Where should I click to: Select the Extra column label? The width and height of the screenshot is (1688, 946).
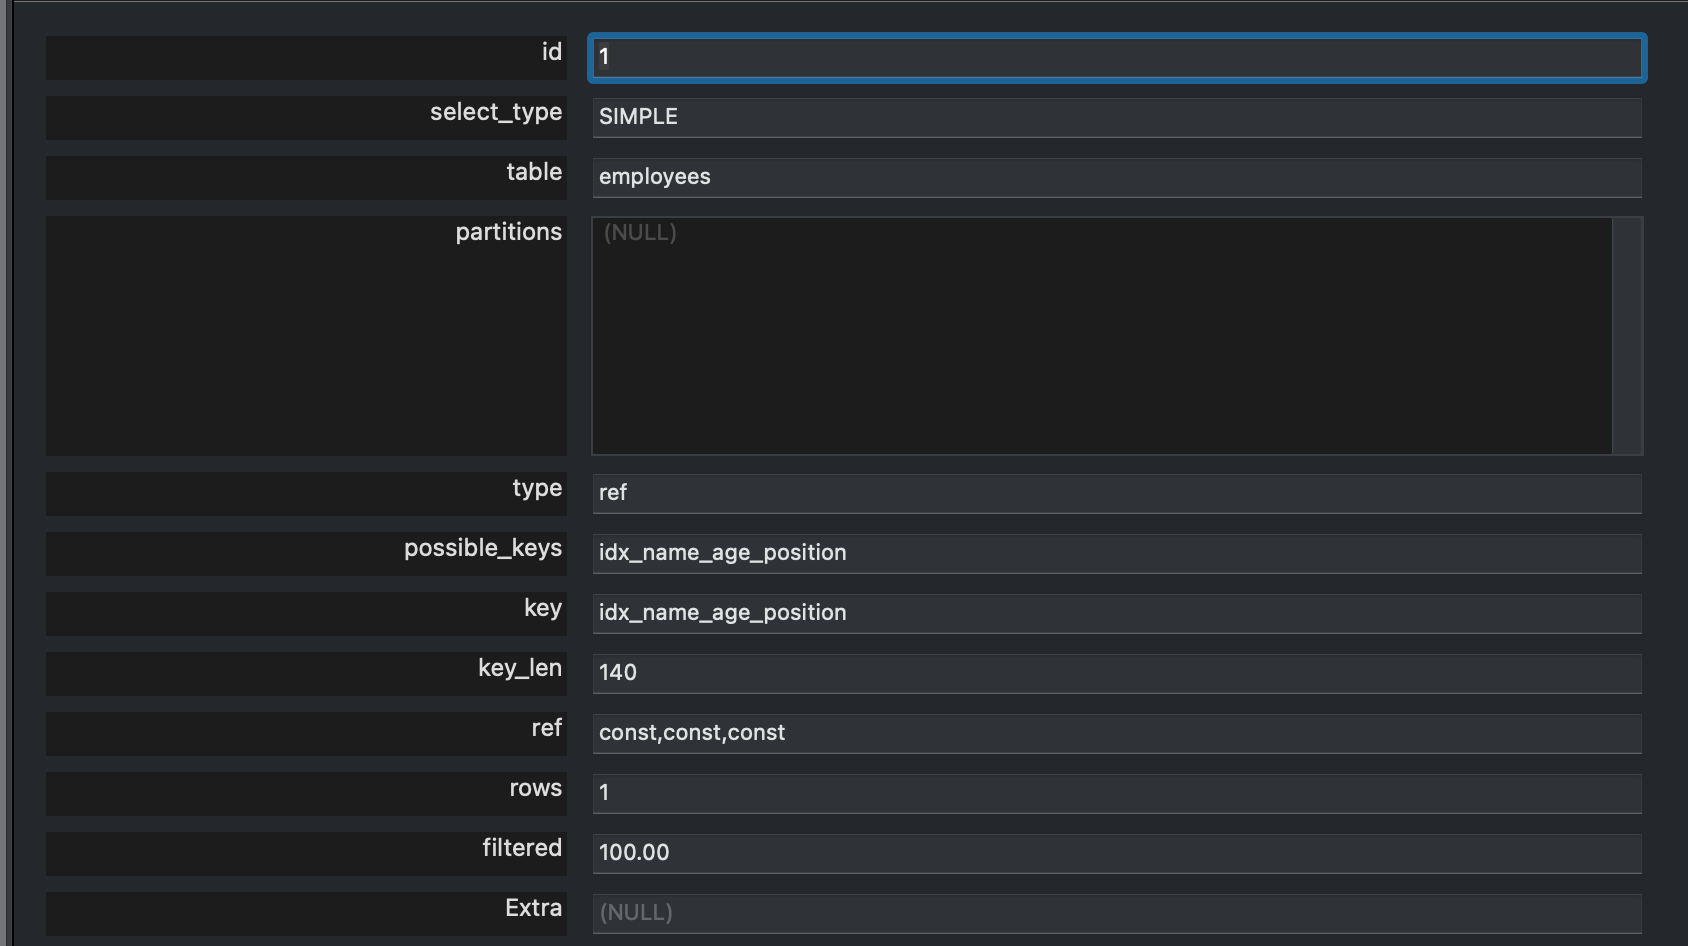[x=533, y=908]
